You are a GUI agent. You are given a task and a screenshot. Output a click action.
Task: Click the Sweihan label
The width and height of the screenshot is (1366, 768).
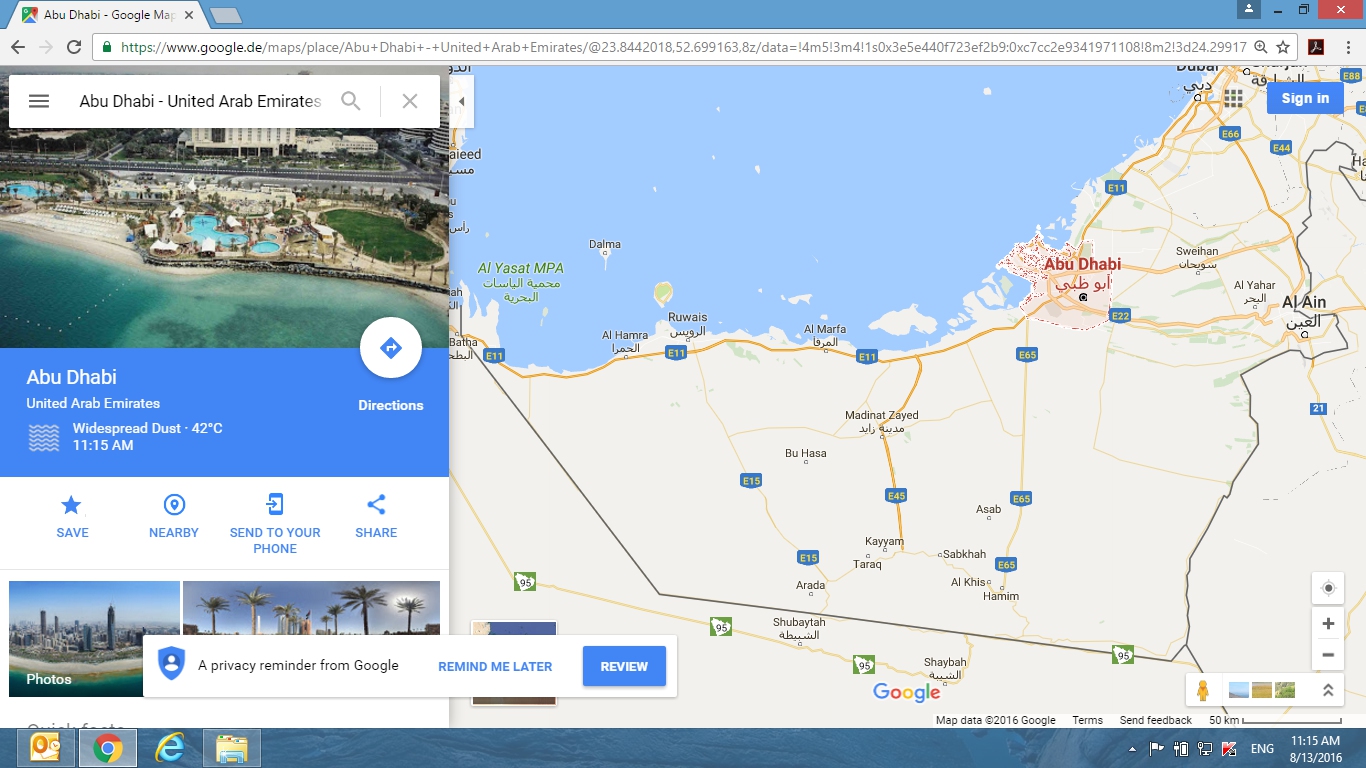[1197, 252]
